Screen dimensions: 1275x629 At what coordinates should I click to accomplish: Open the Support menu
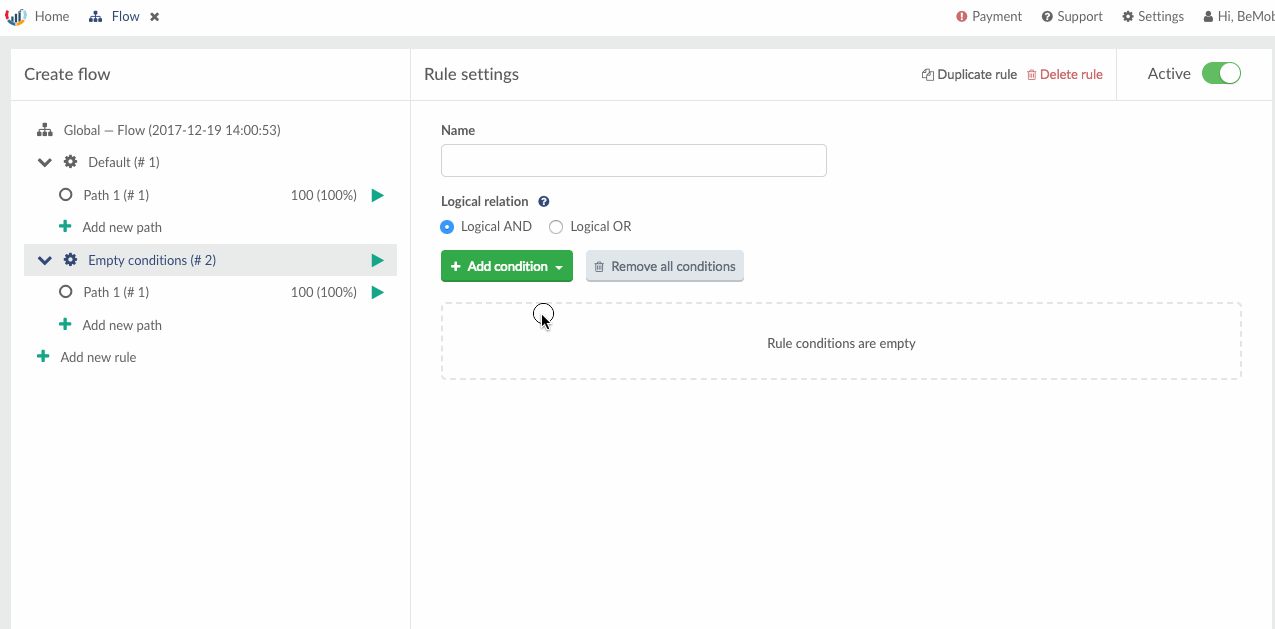[1072, 16]
